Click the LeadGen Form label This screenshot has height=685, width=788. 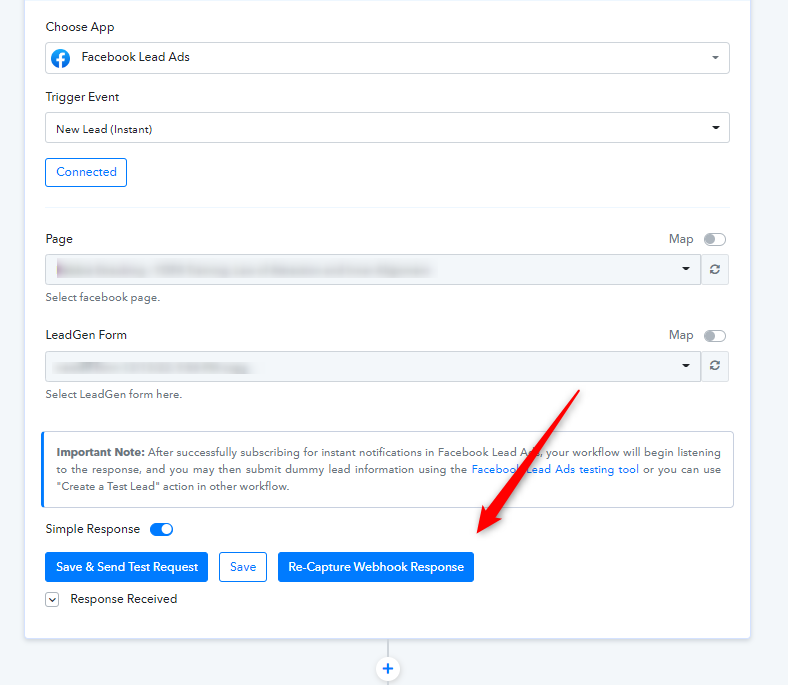pos(86,335)
